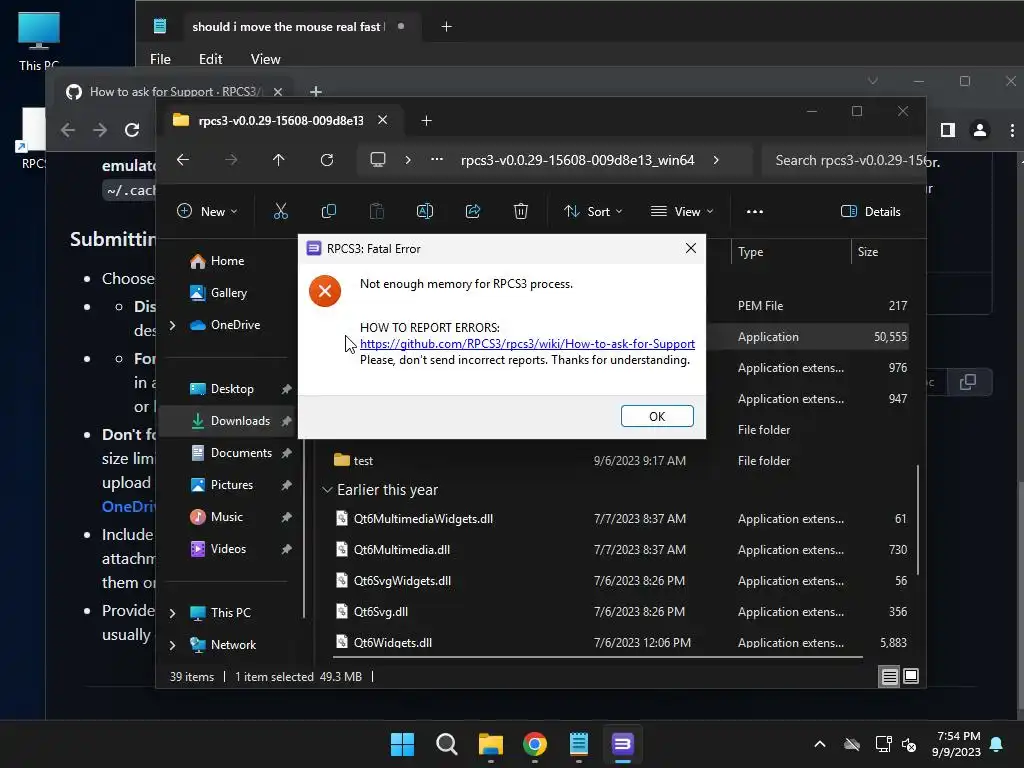Click the Type column header
Image resolution: width=1024 pixels, height=768 pixels.
pos(790,251)
